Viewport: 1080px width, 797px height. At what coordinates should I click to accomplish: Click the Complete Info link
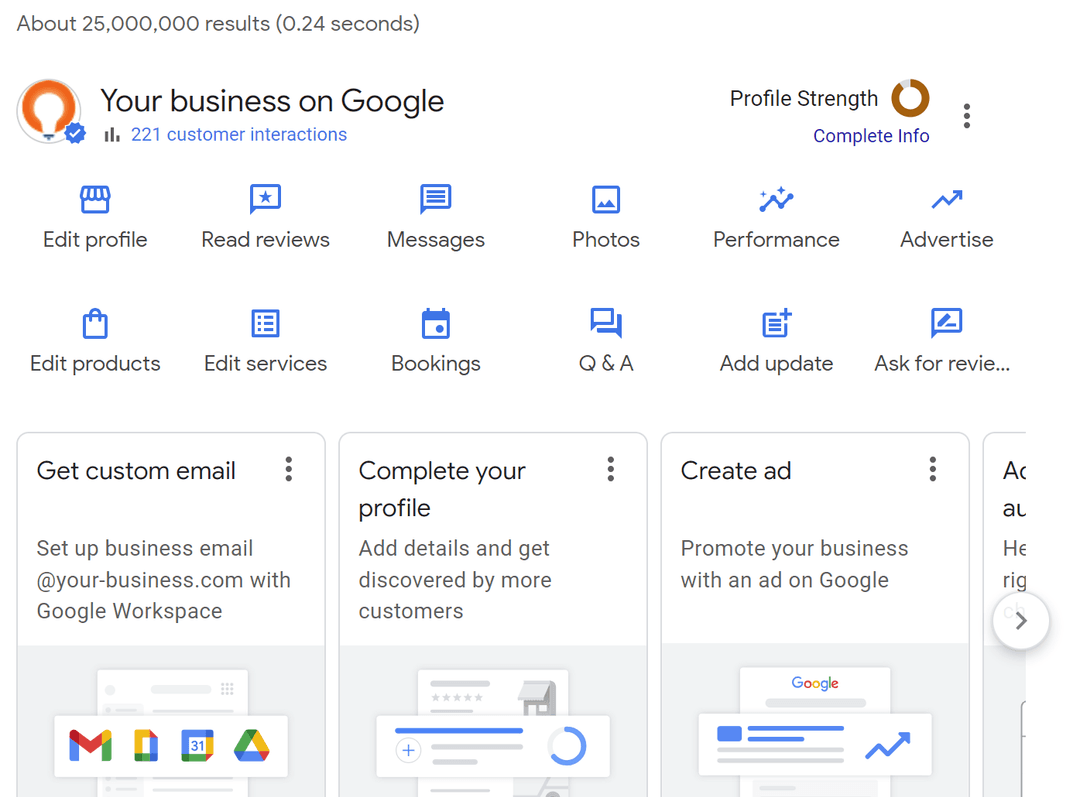tap(871, 136)
